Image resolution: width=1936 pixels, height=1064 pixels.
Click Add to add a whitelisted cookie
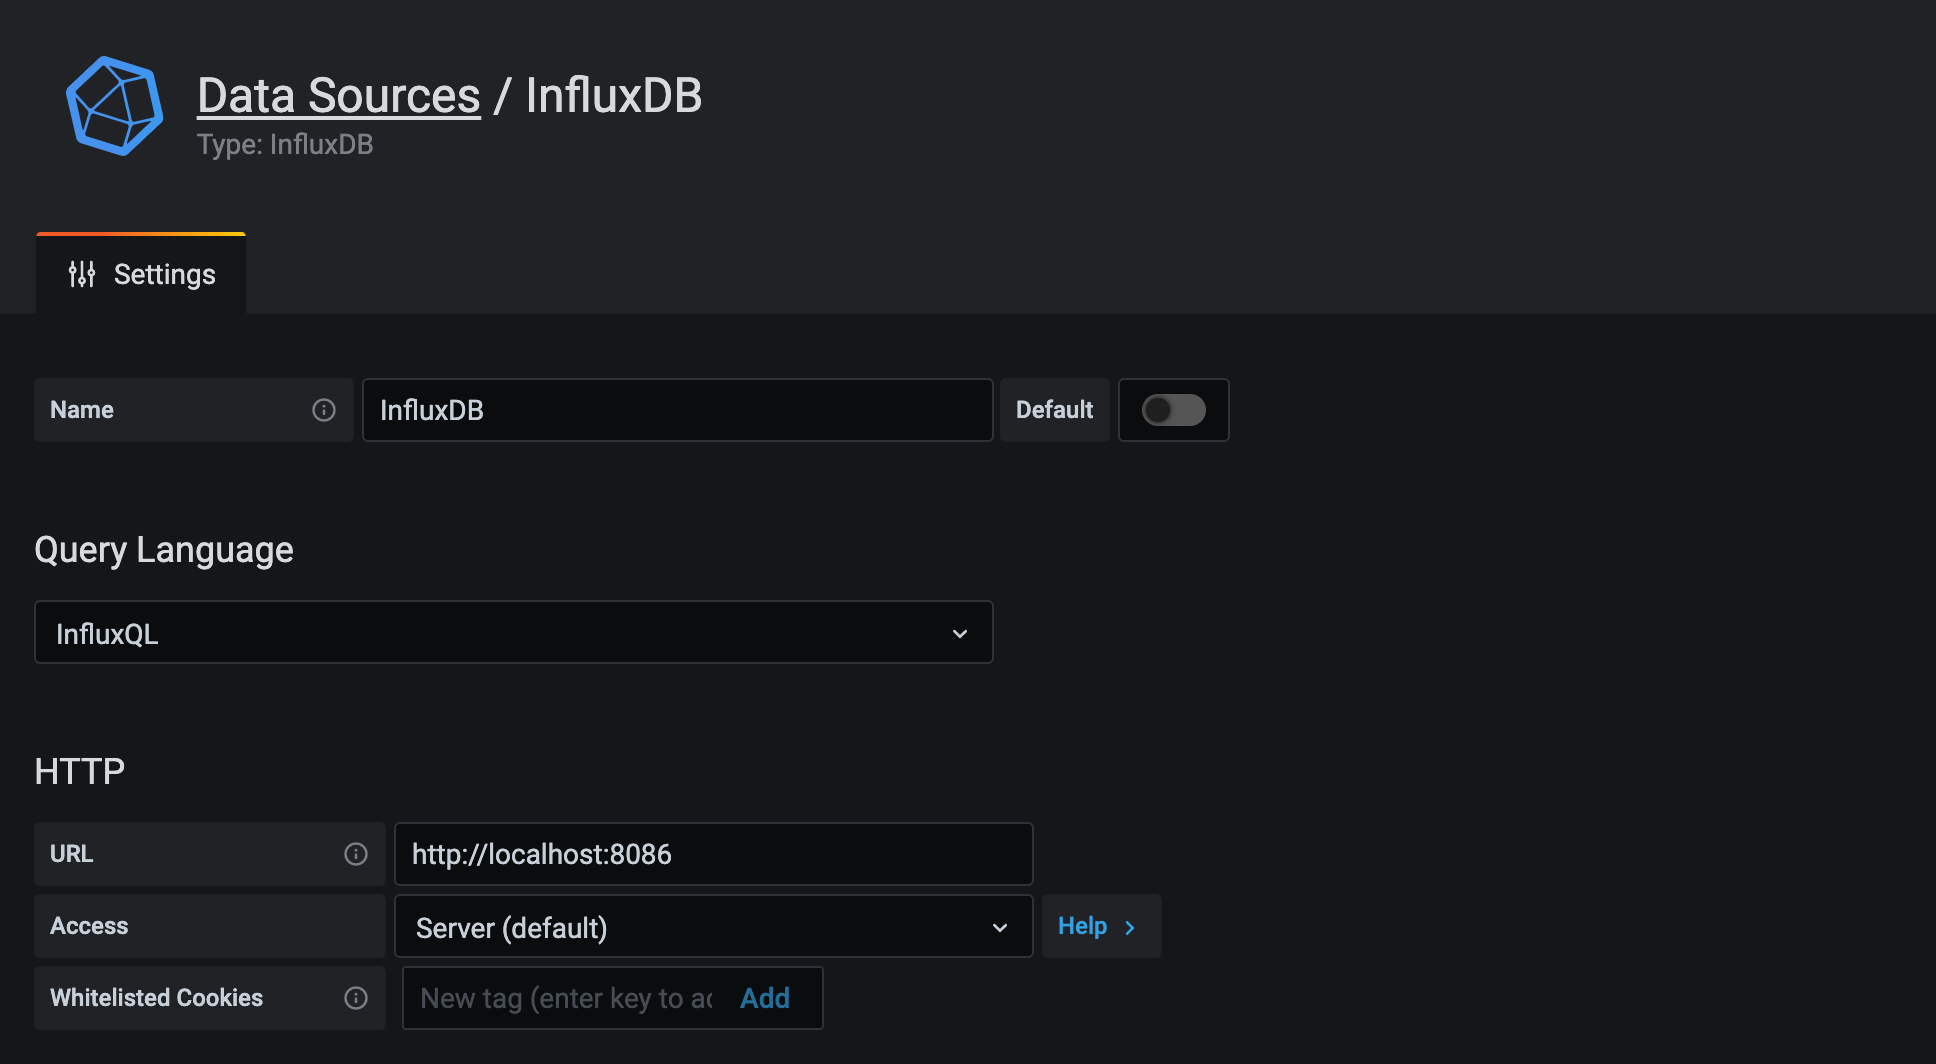click(x=764, y=997)
